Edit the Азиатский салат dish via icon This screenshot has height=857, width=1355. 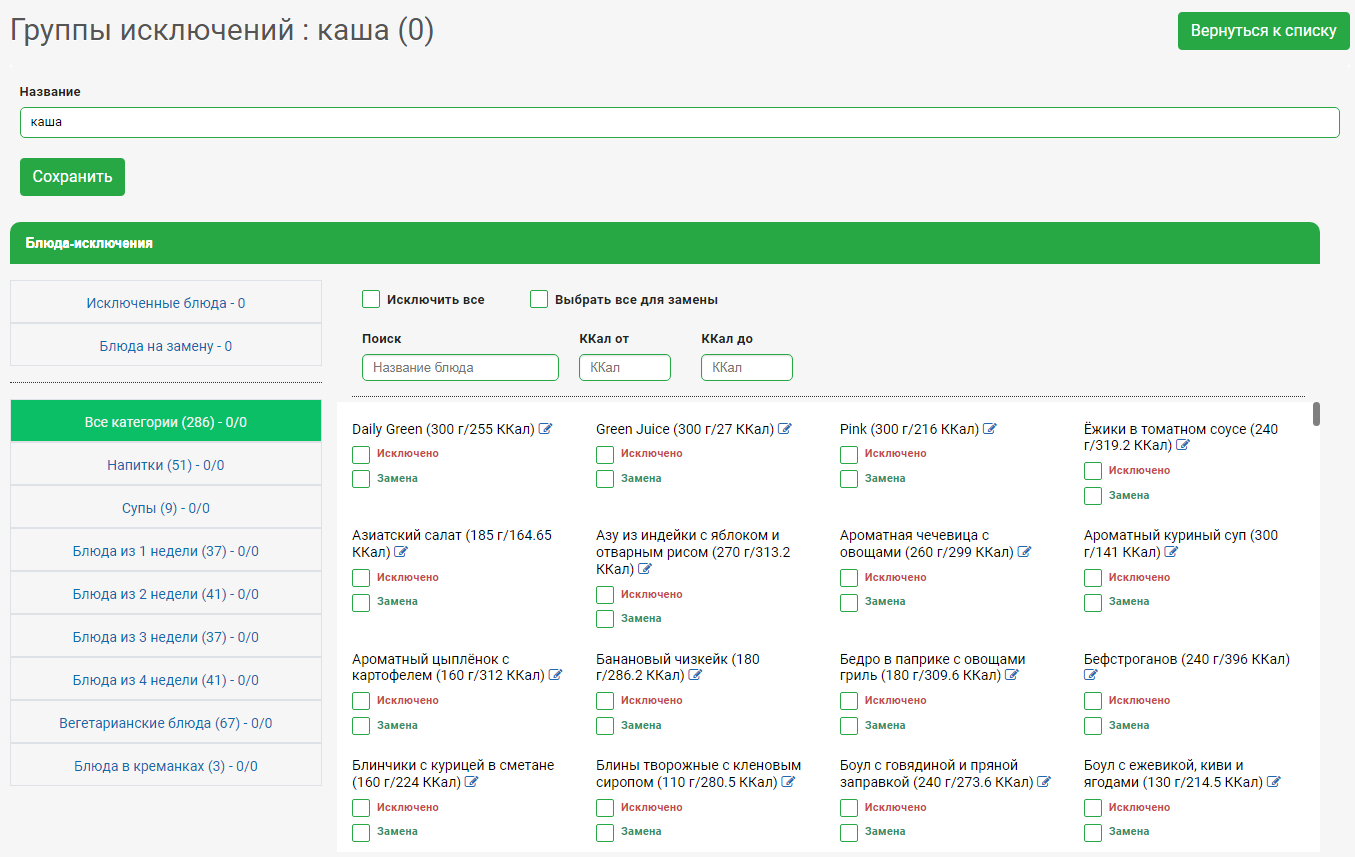coord(401,552)
